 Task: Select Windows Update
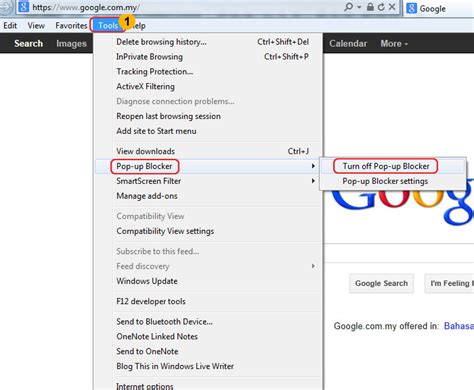pos(208,281)
